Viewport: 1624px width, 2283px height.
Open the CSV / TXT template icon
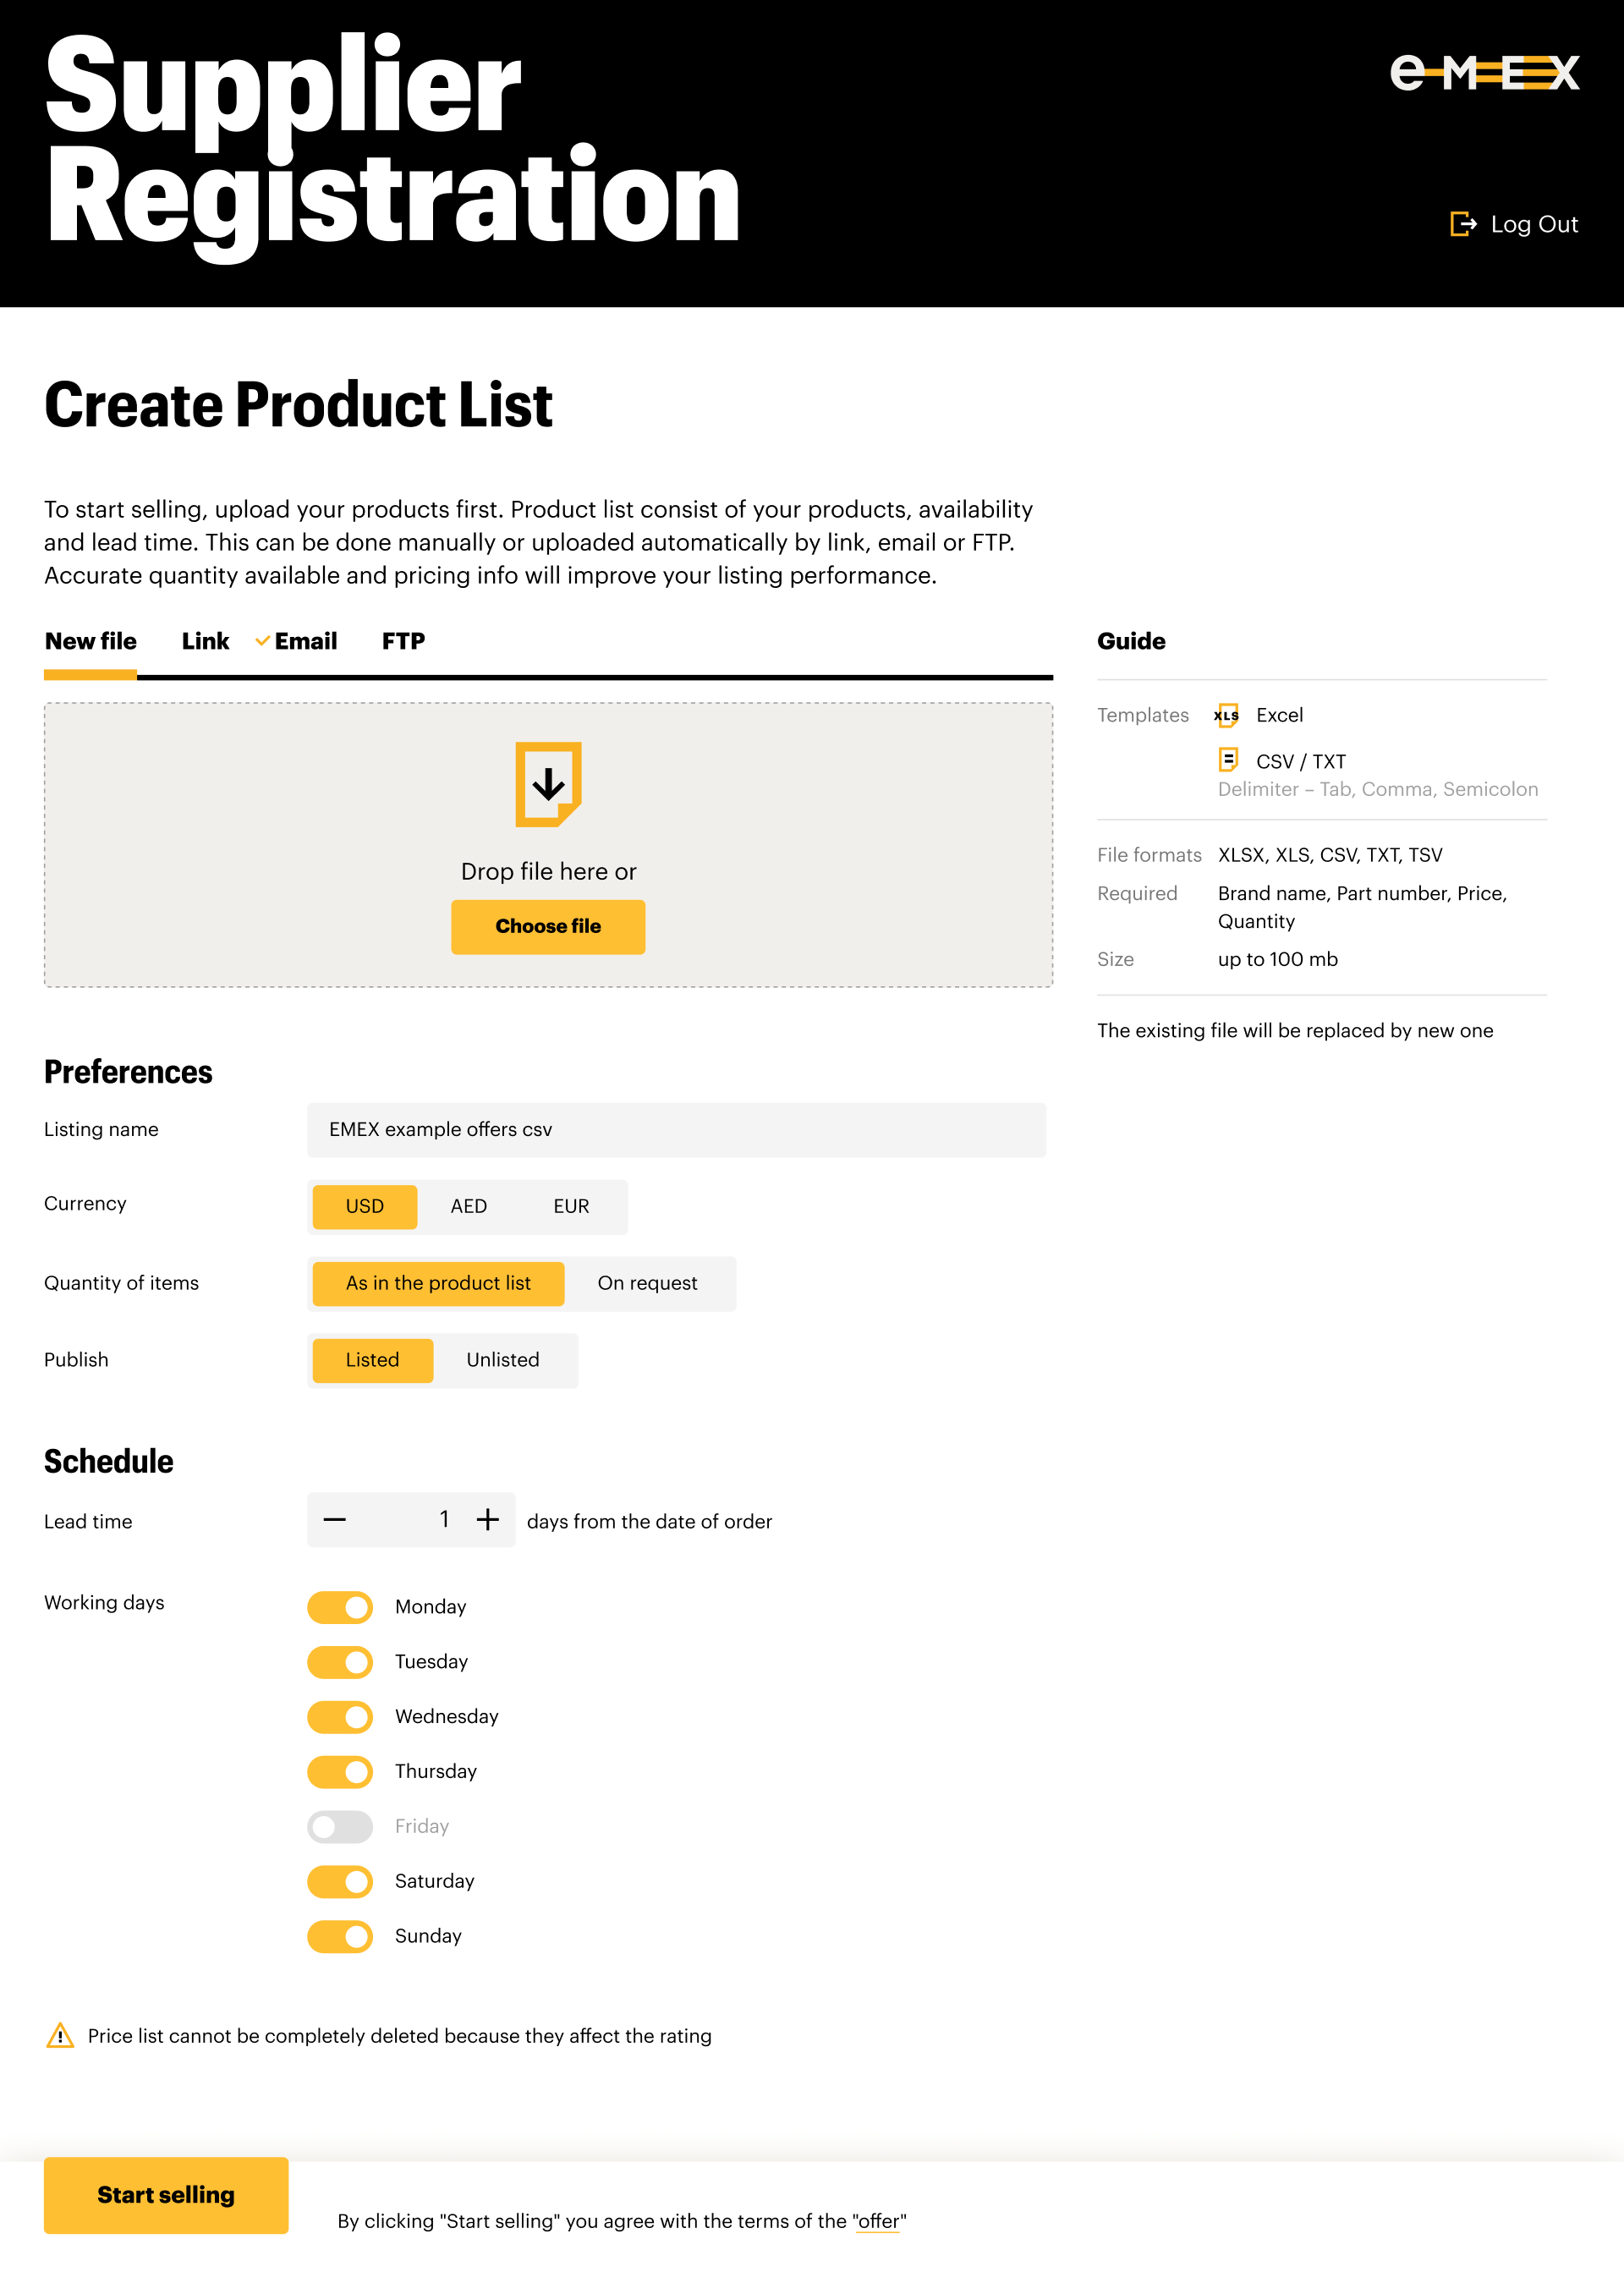[1228, 760]
